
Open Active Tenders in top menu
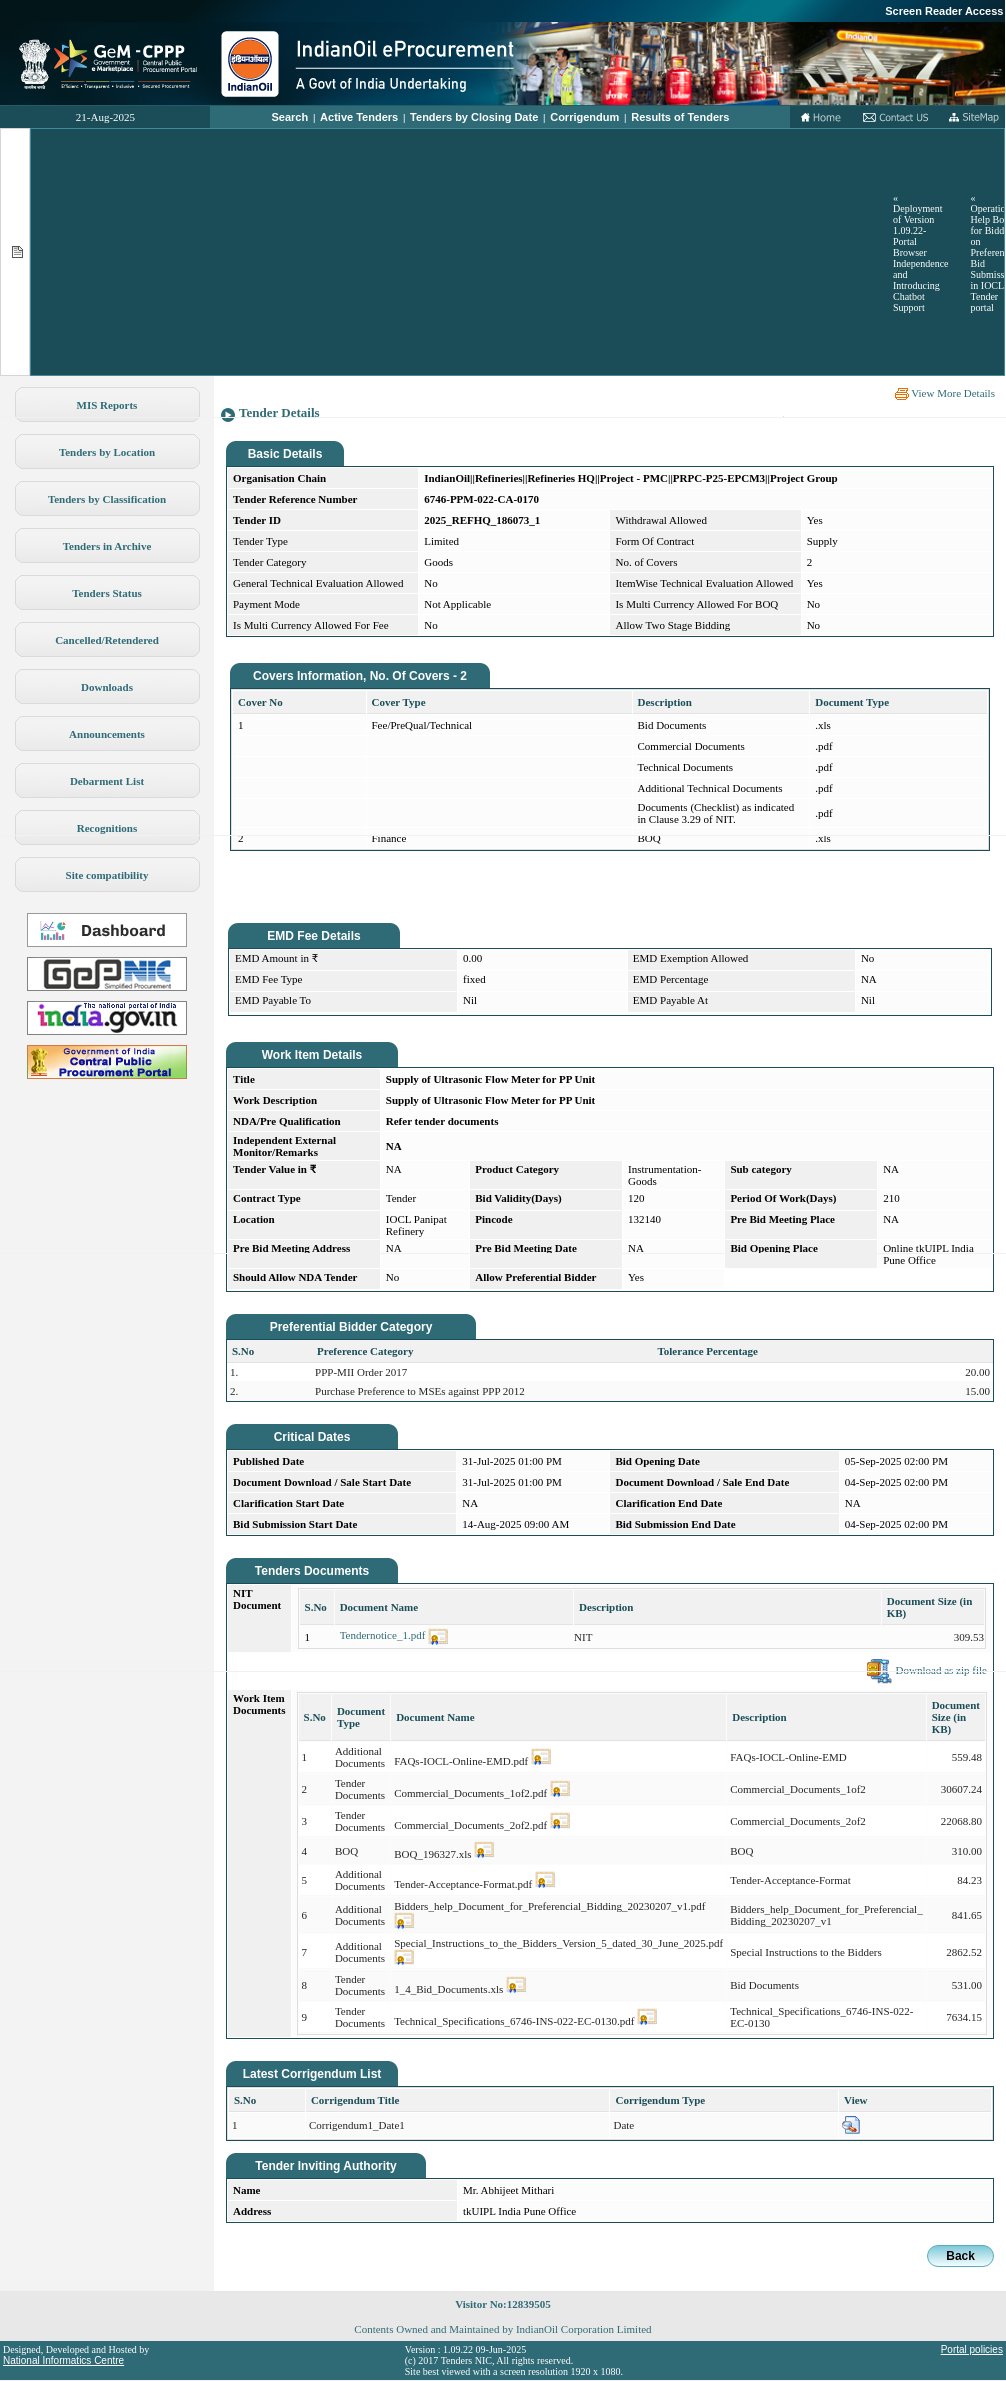(x=359, y=118)
